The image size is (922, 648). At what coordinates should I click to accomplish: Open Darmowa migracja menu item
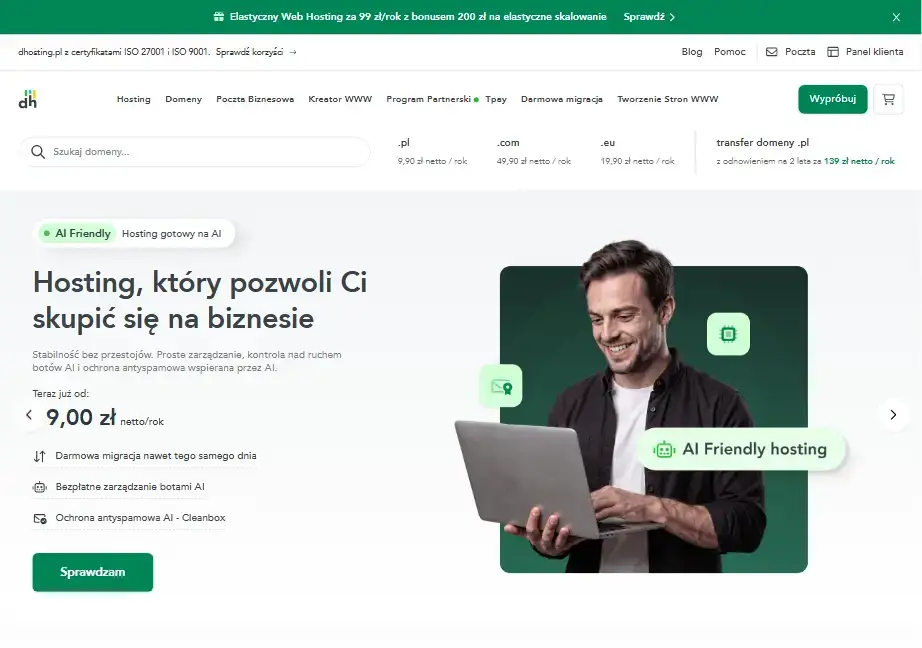pos(562,99)
